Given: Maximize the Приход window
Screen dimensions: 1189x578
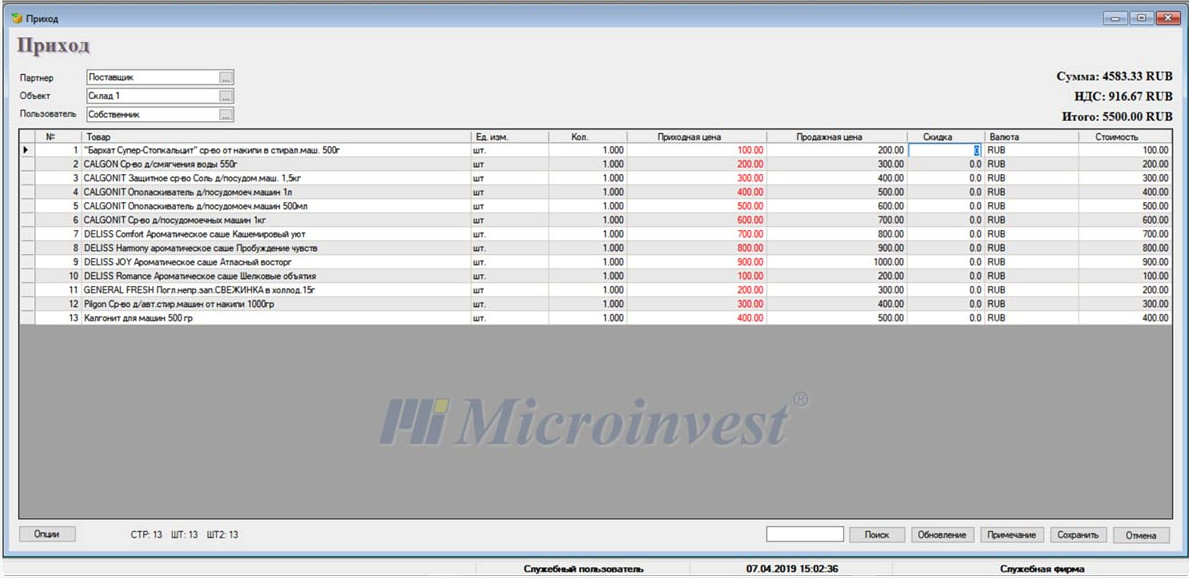Looking at the screenshot, I should [1140, 18].
